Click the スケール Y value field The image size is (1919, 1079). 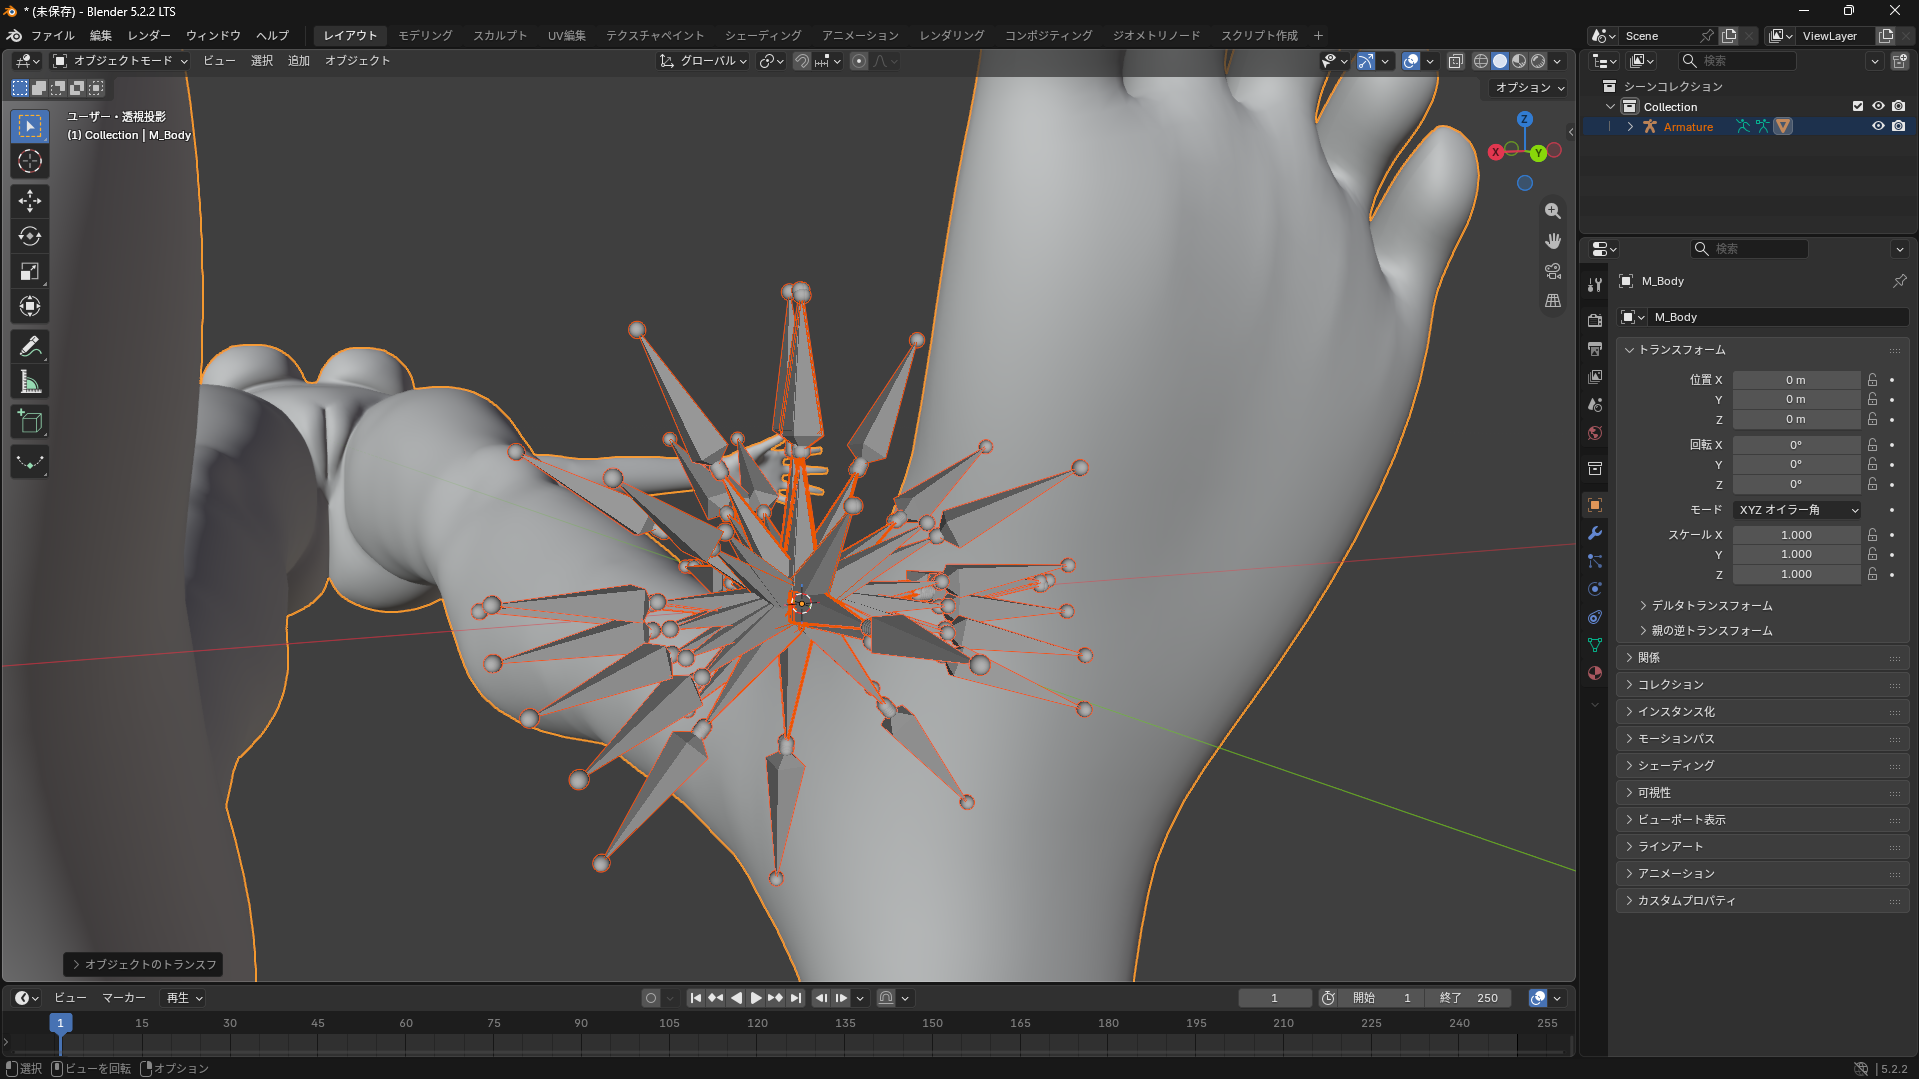[x=1796, y=554]
